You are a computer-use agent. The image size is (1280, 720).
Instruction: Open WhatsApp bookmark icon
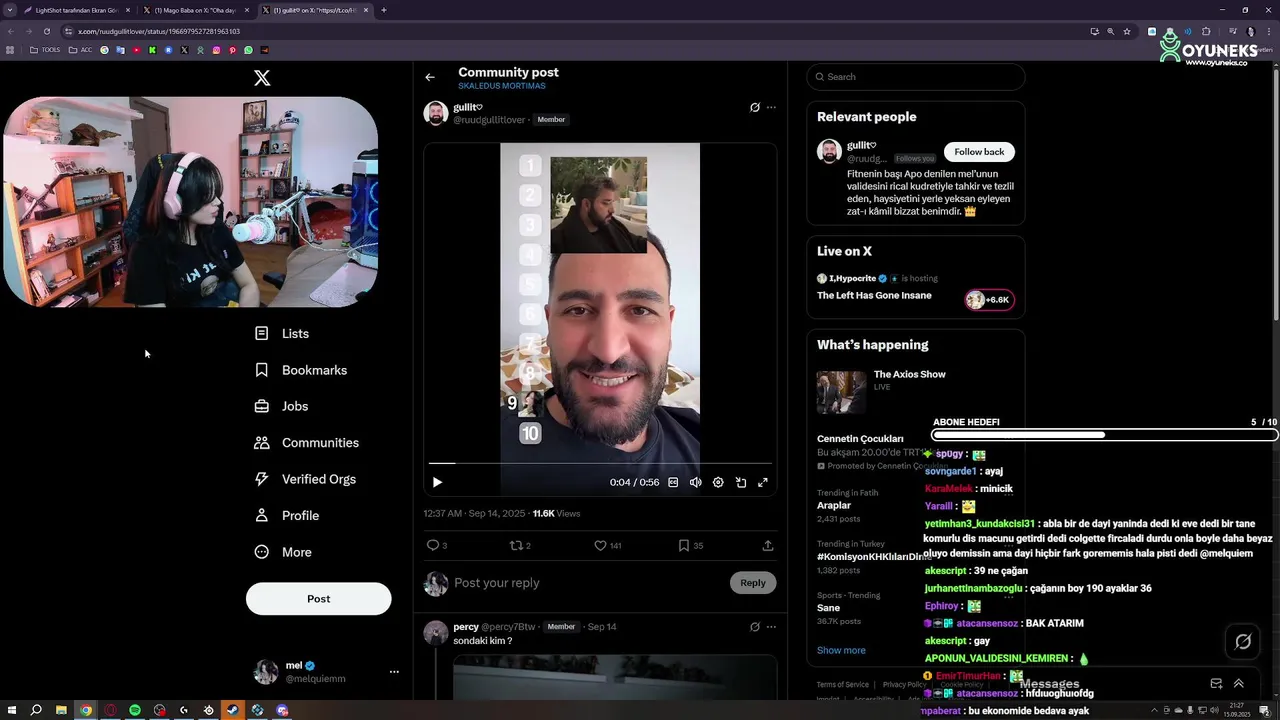(248, 50)
